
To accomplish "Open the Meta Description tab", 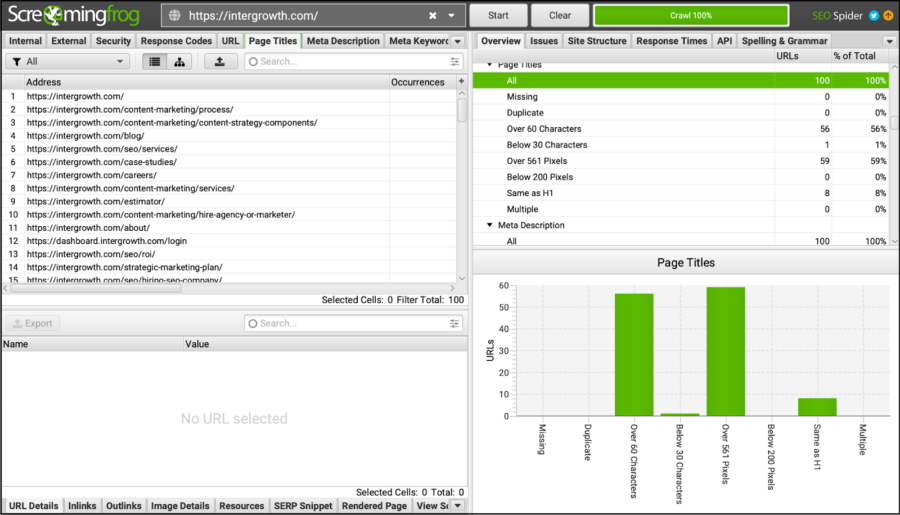I will [343, 41].
